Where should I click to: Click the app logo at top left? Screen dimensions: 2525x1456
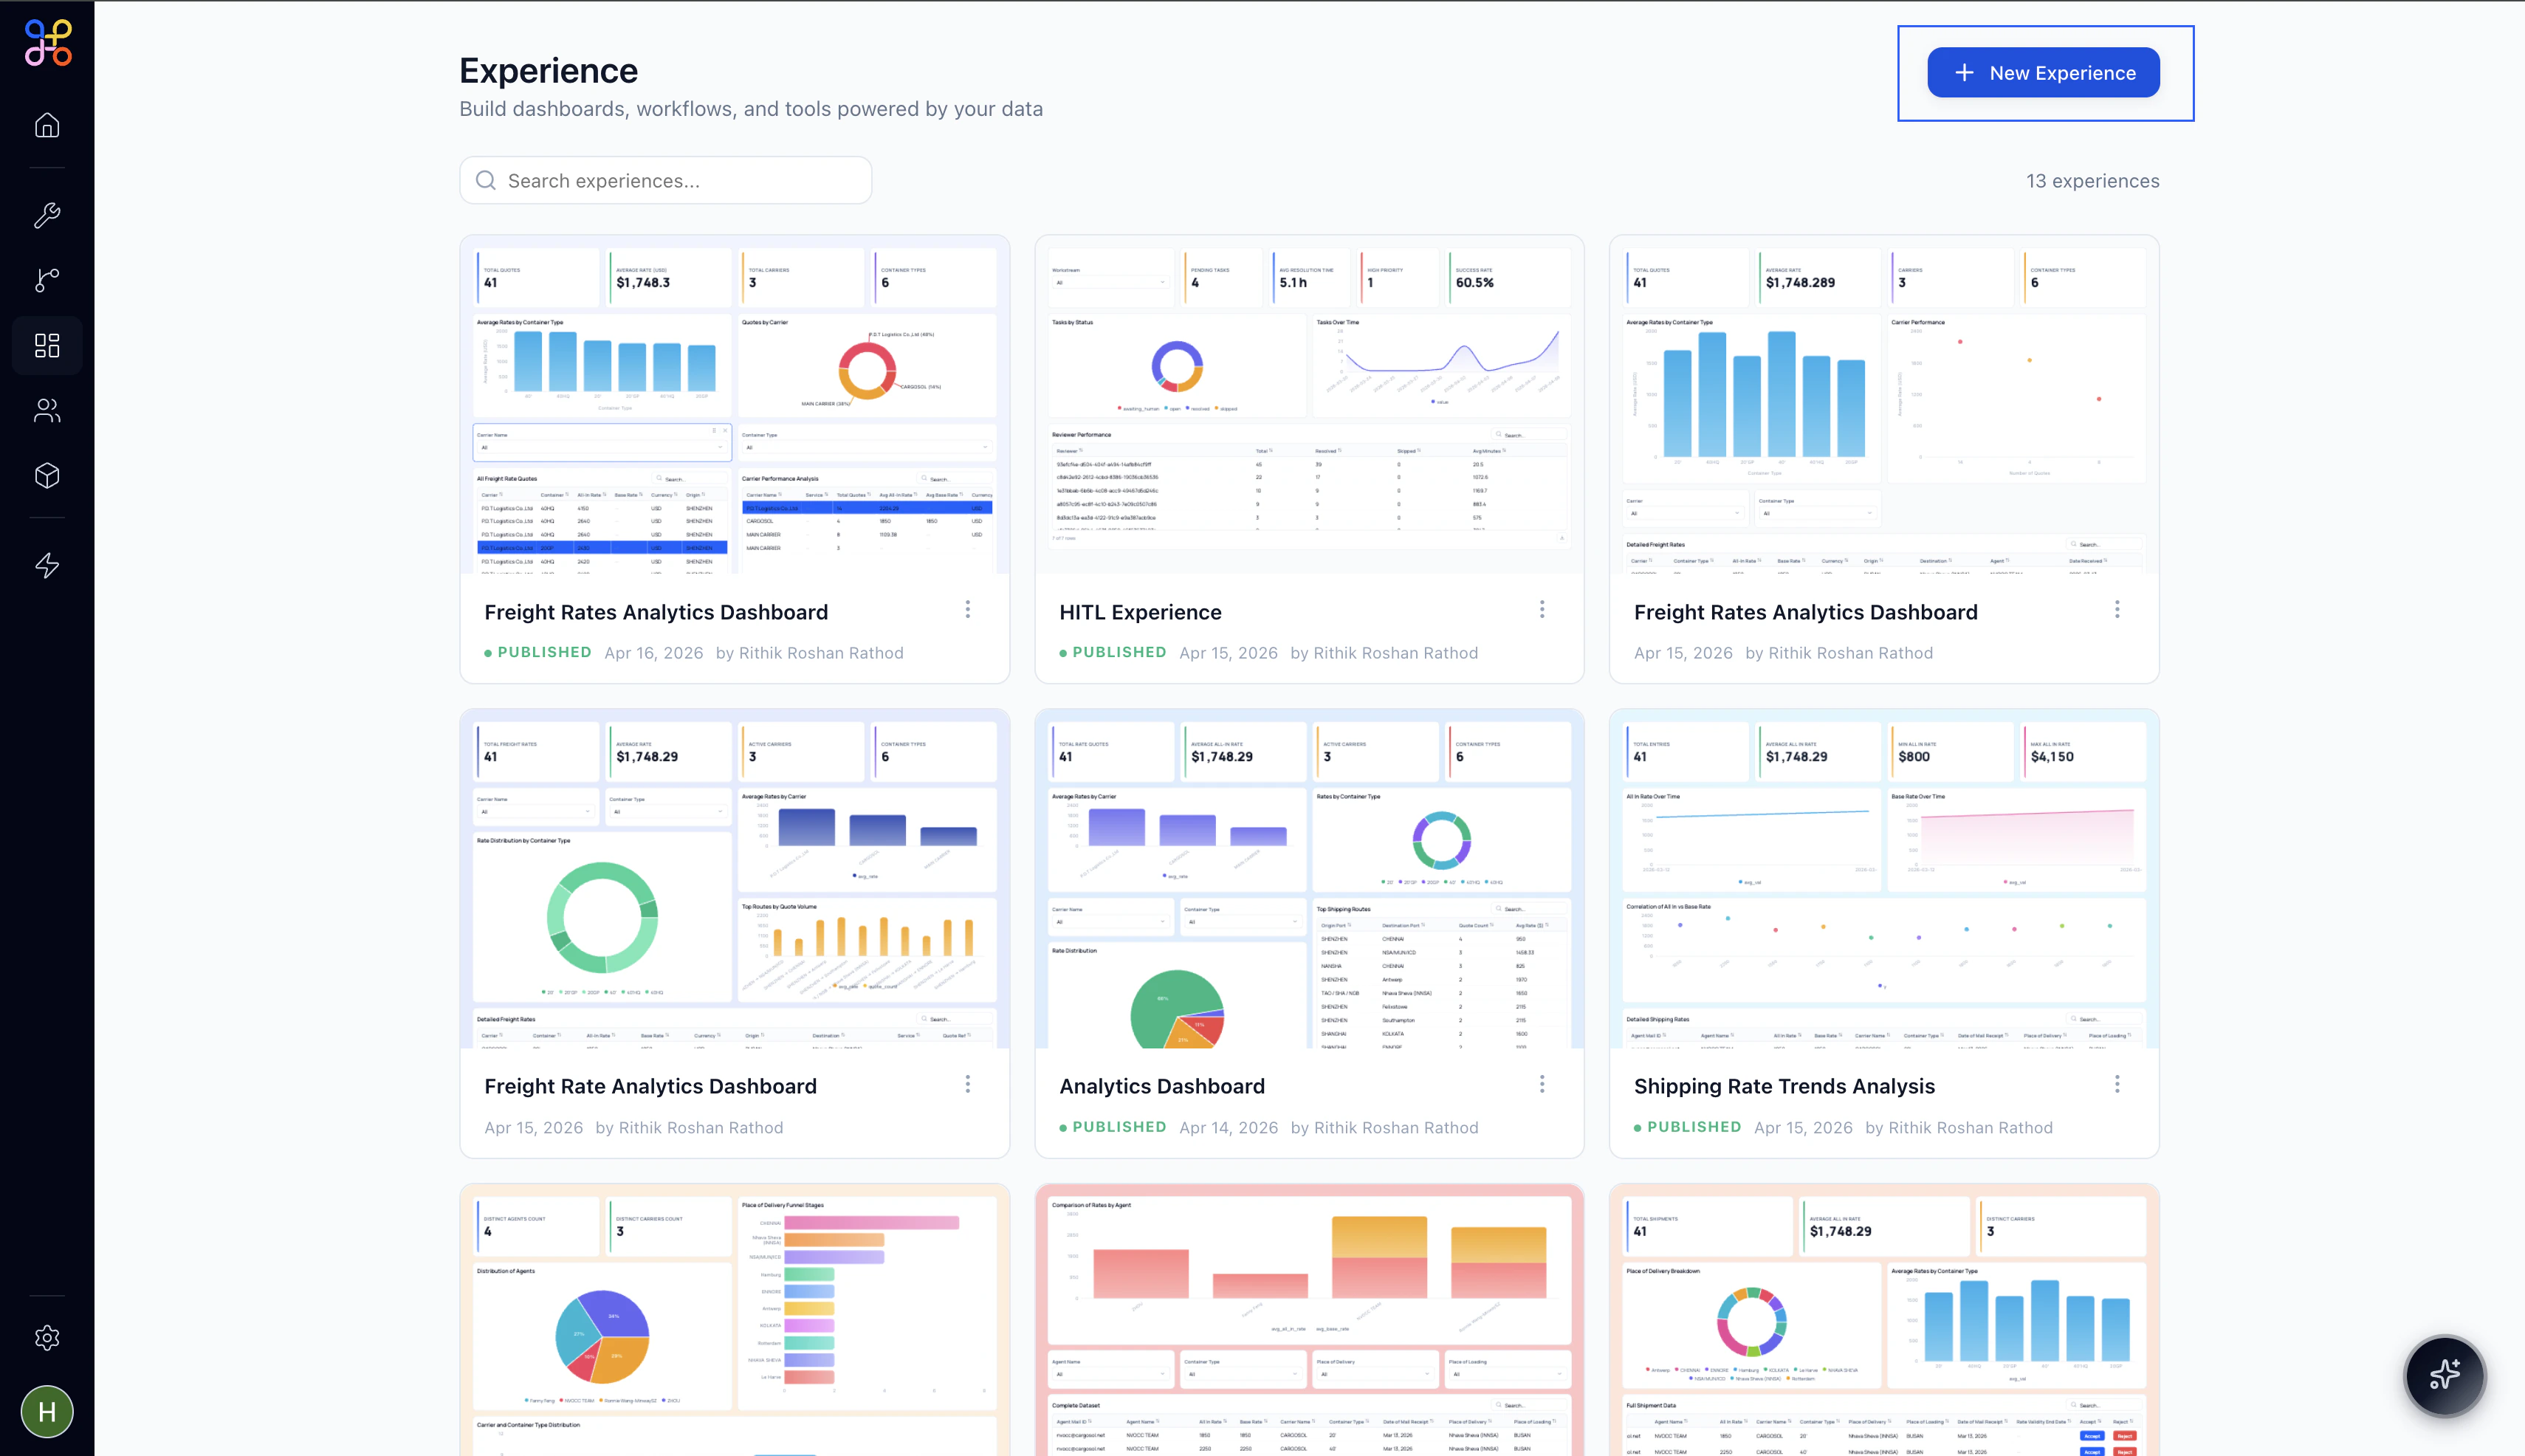[48, 43]
